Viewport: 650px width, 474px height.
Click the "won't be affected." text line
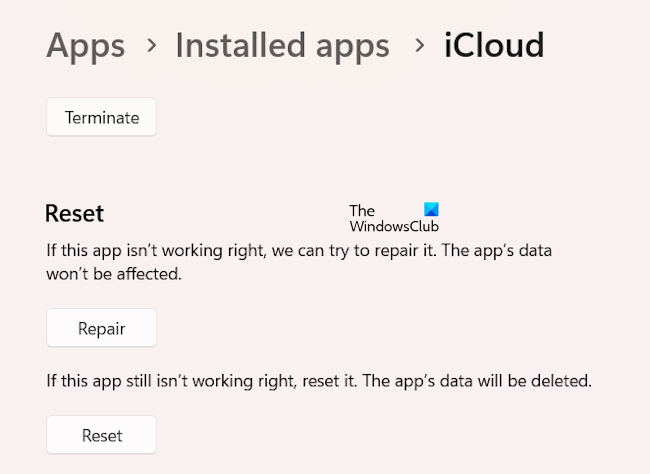[114, 274]
